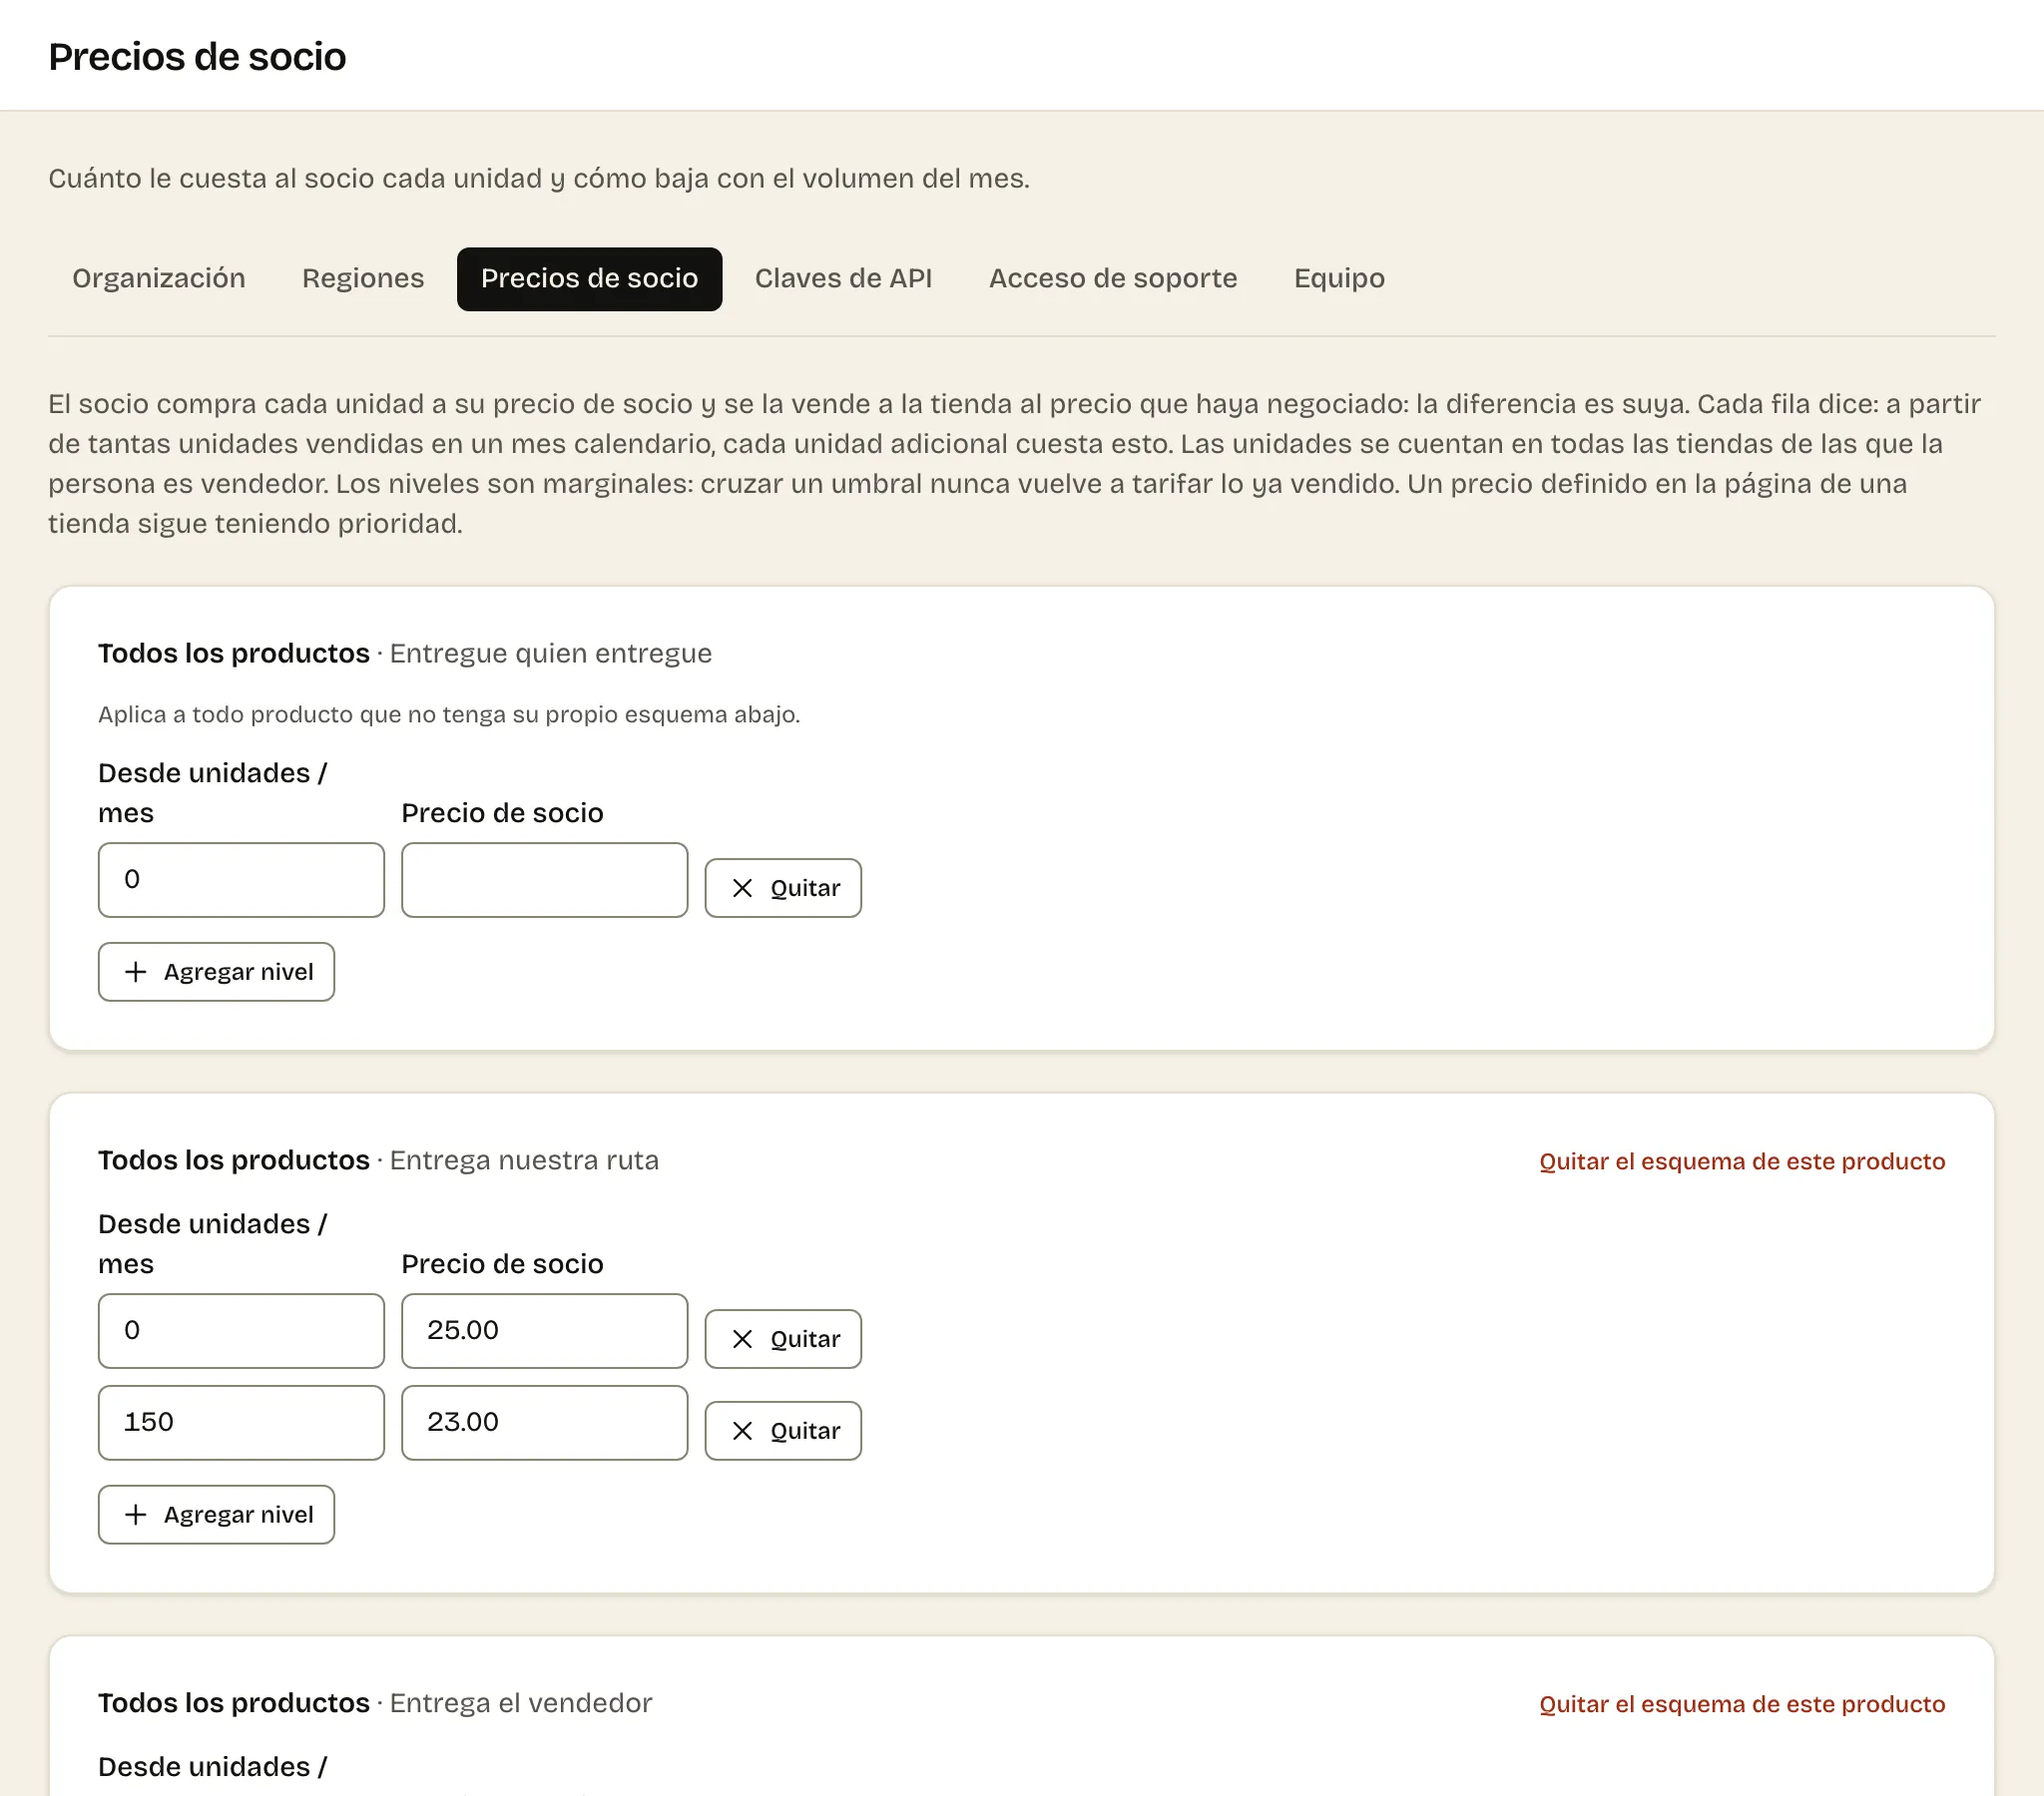2044x1796 pixels.
Task: Remove the level in Entregue quien entregue via the Quitar label
Action: (x=805, y=888)
